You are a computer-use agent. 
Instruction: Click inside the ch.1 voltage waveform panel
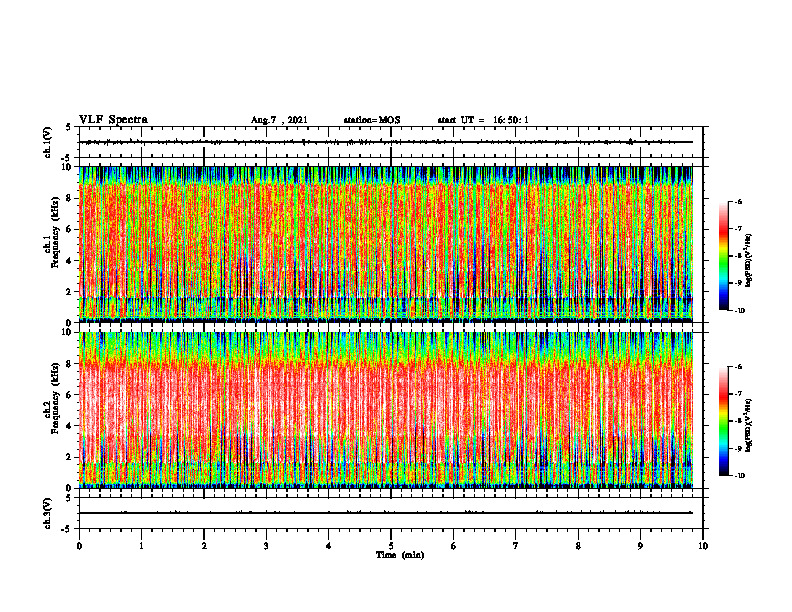click(x=391, y=142)
